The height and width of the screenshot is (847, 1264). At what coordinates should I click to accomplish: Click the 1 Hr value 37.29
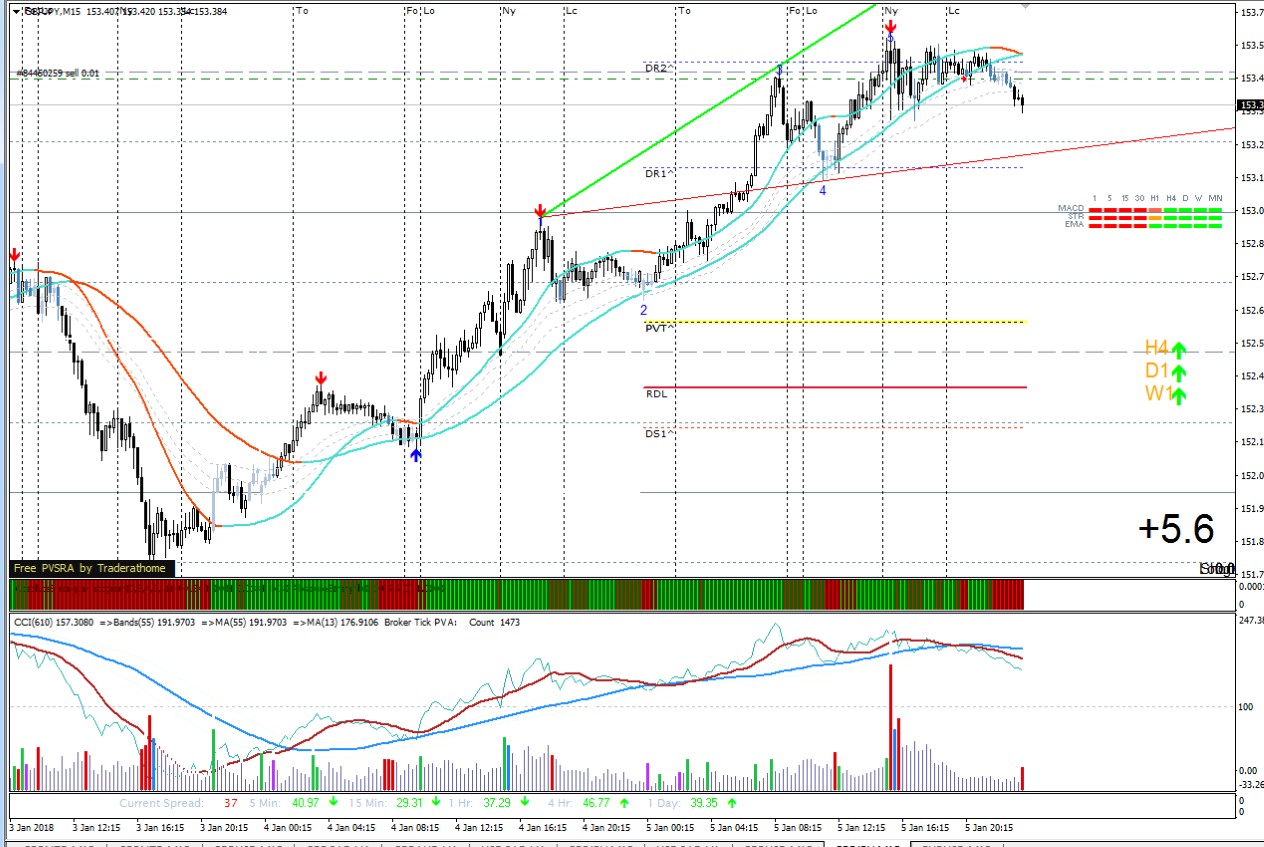(x=497, y=802)
